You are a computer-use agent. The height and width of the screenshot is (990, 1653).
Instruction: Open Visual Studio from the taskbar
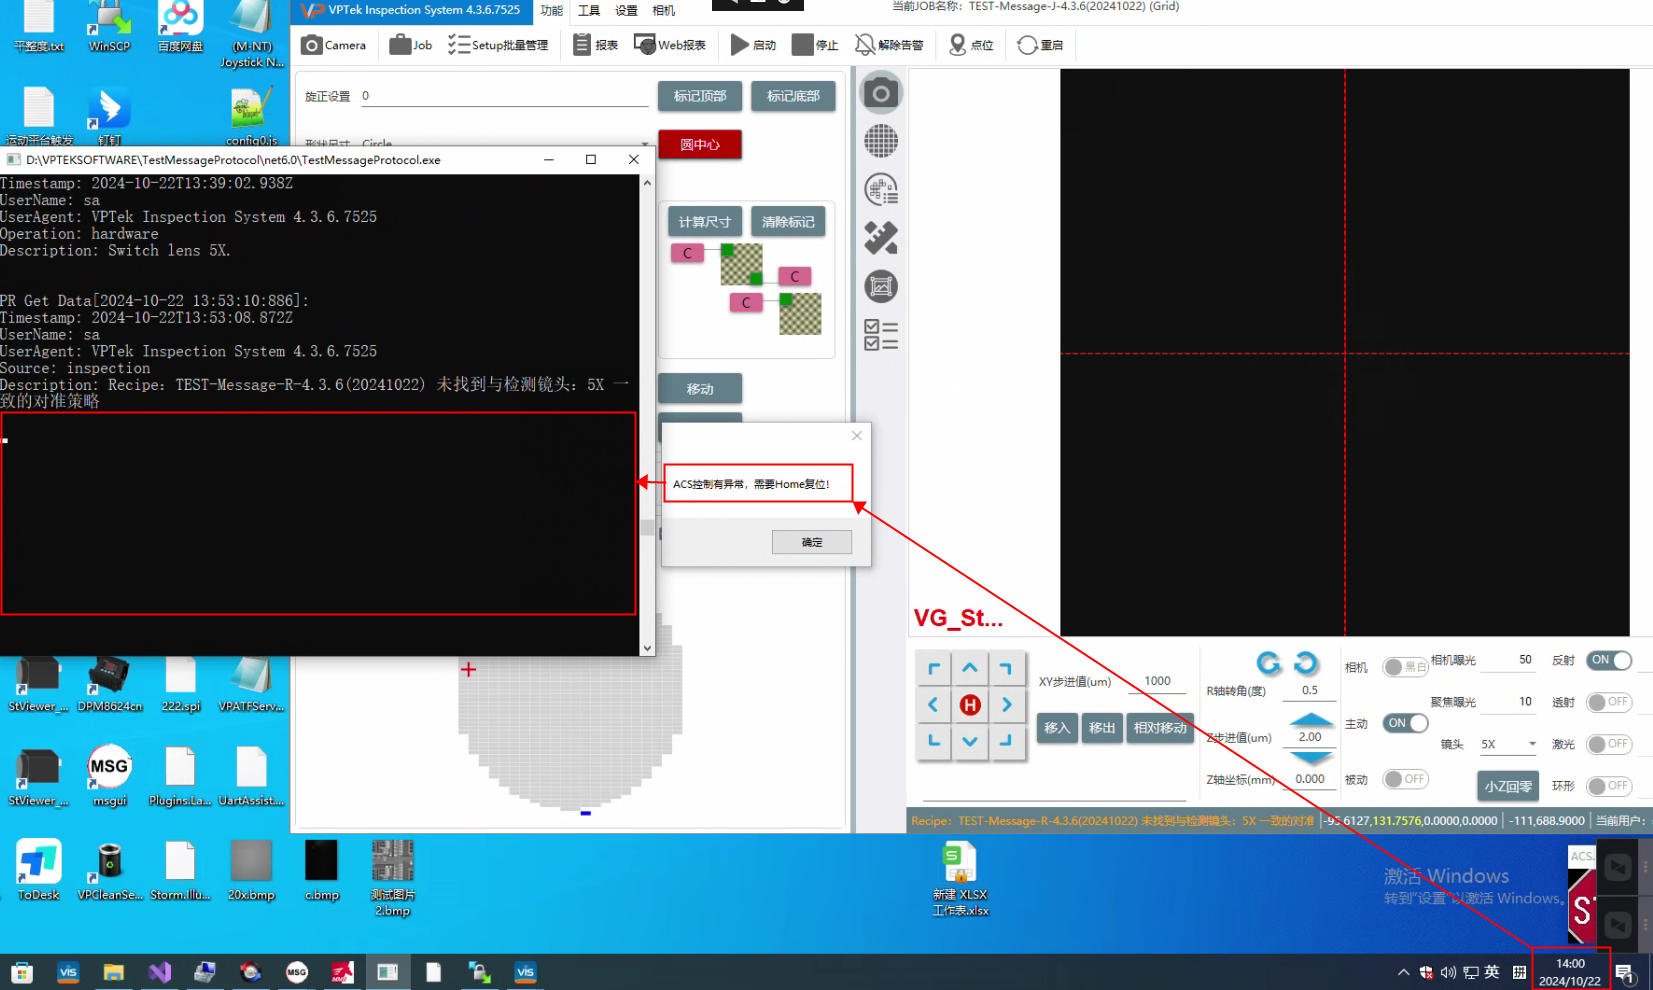click(x=160, y=972)
